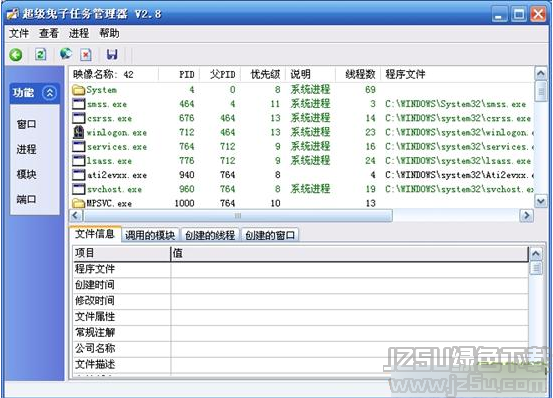Open the 文件 menu
This screenshot has height=398, width=553.
click(x=19, y=33)
